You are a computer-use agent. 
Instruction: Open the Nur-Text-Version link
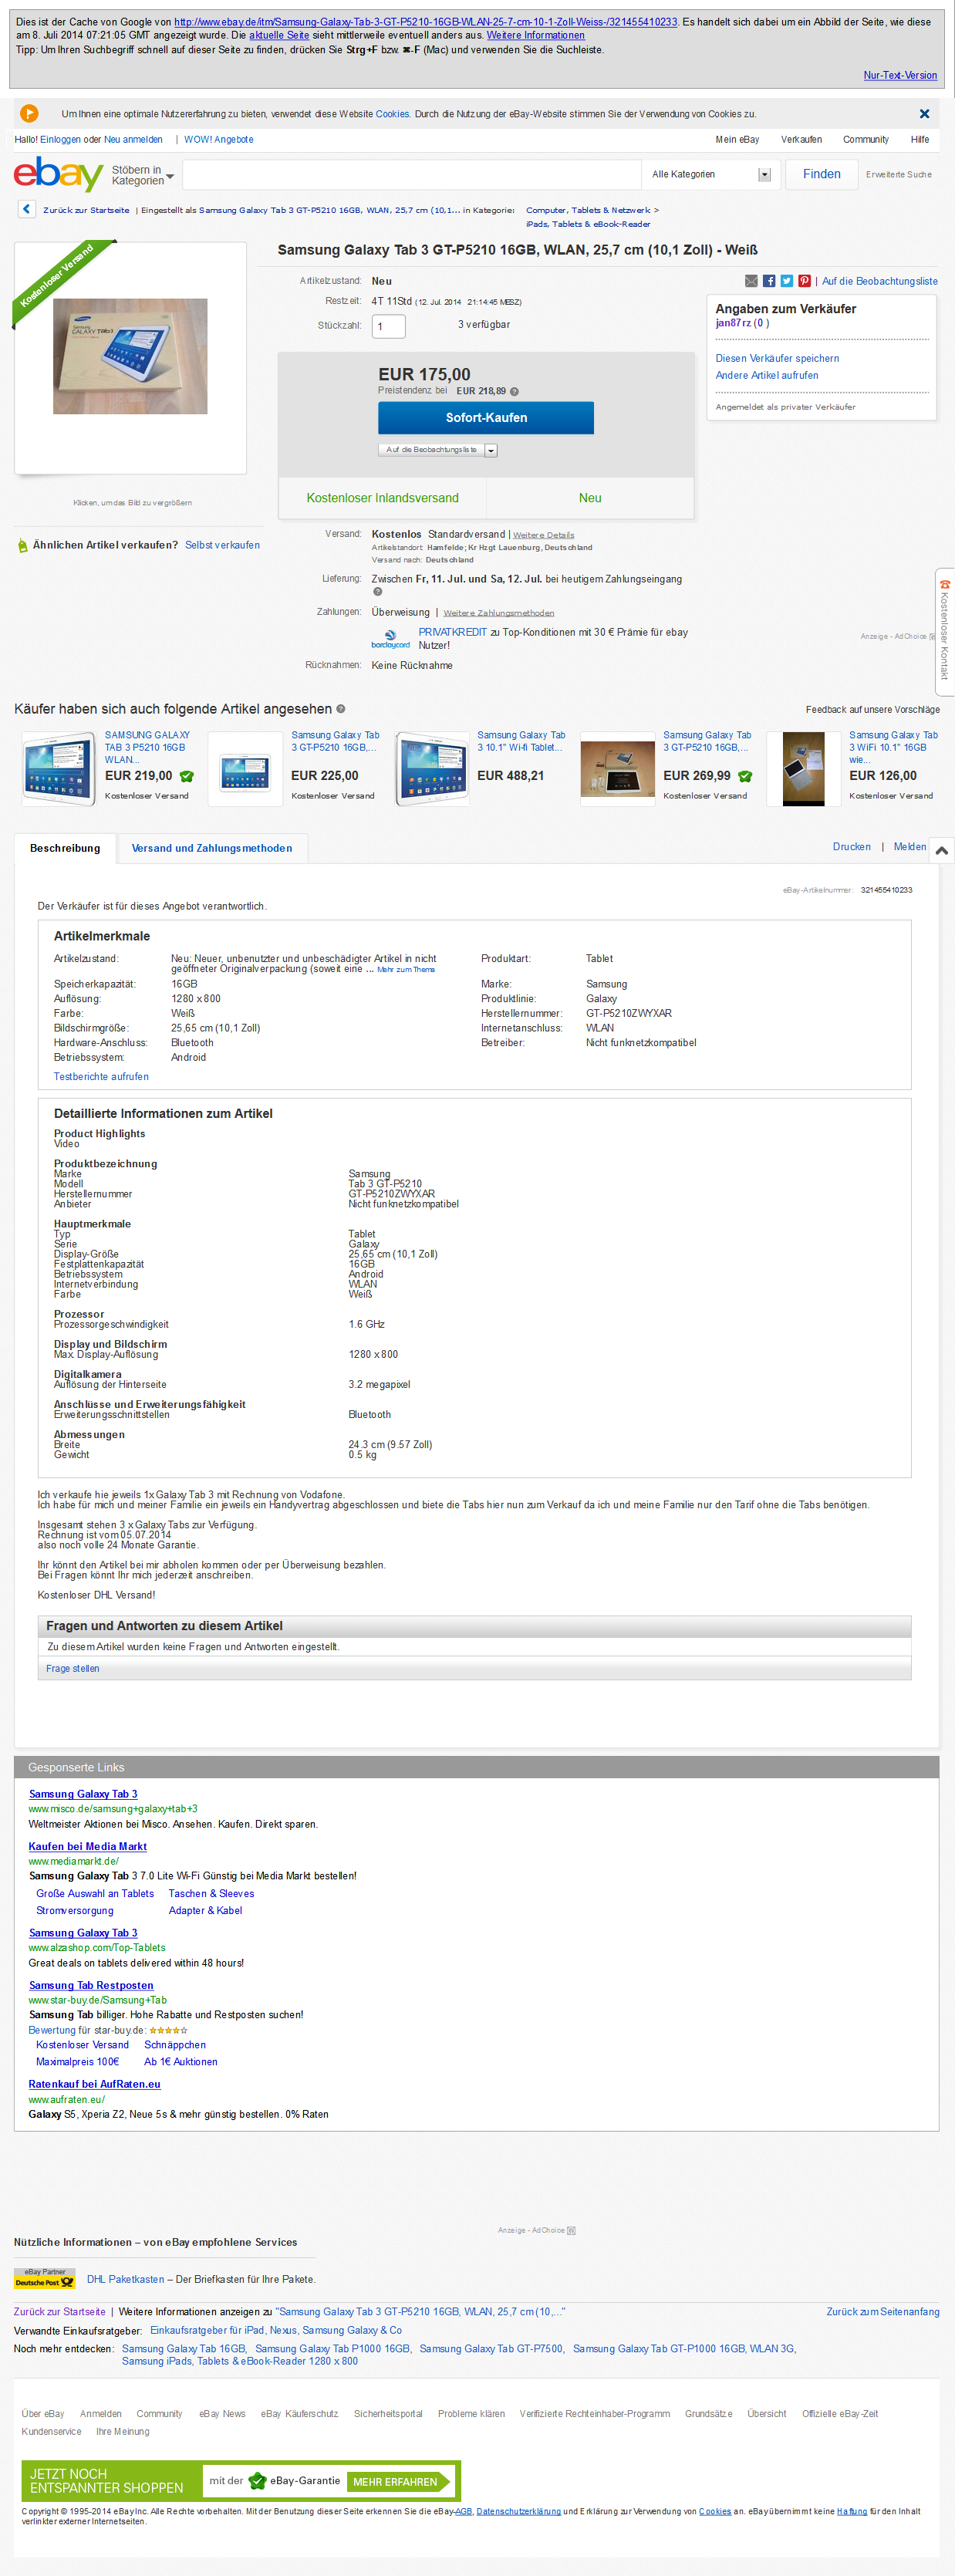click(900, 75)
